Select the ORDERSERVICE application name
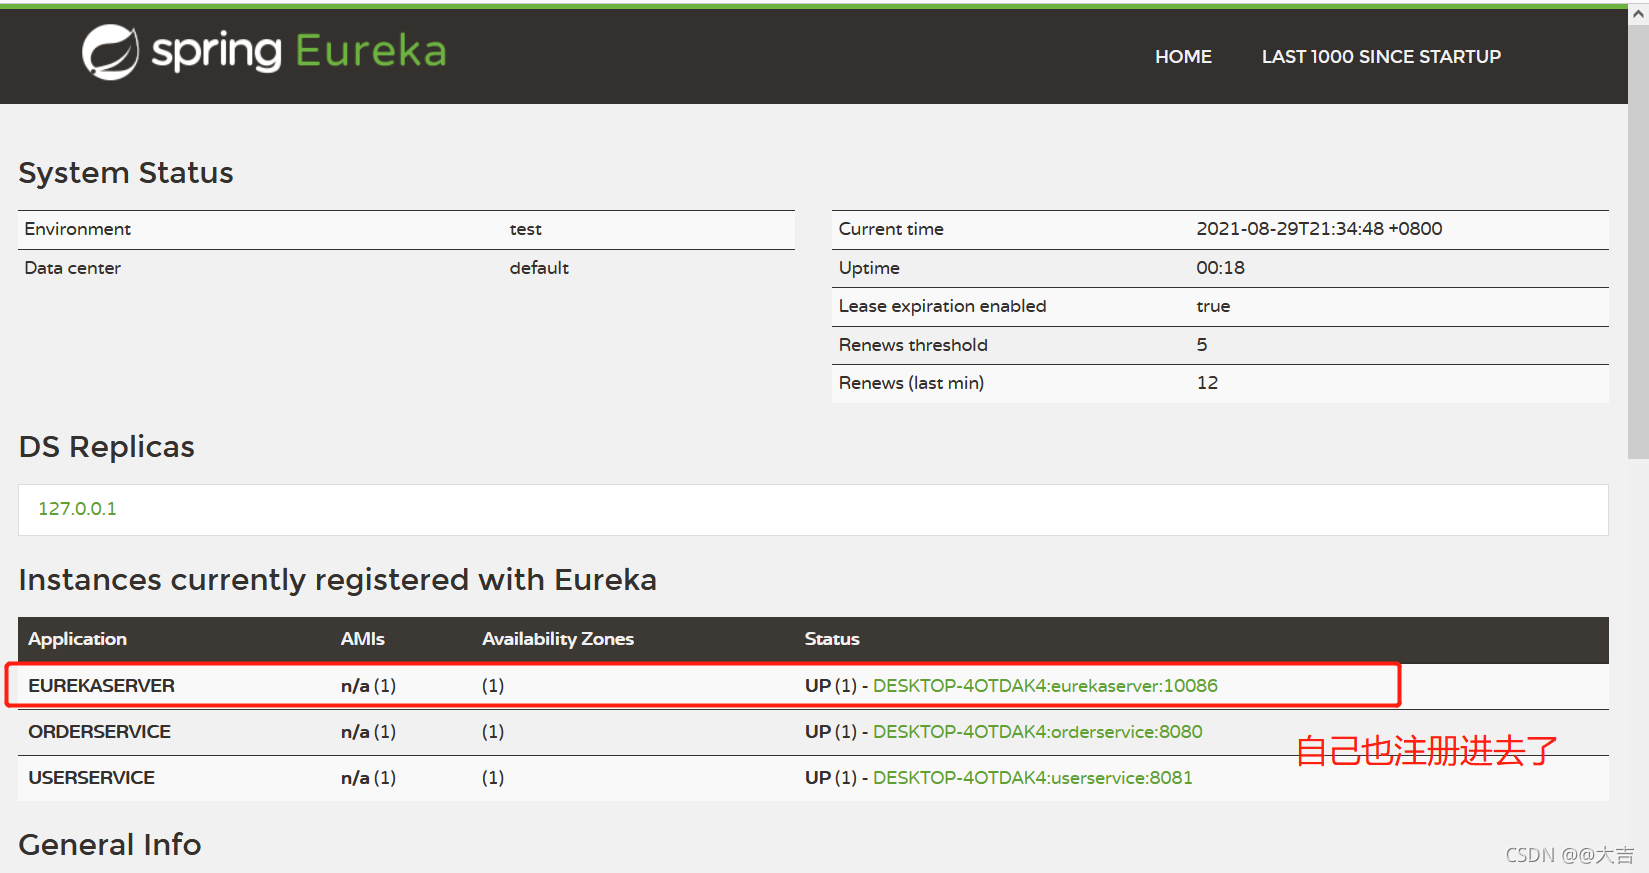This screenshot has width=1649, height=873. pyautogui.click(x=99, y=732)
